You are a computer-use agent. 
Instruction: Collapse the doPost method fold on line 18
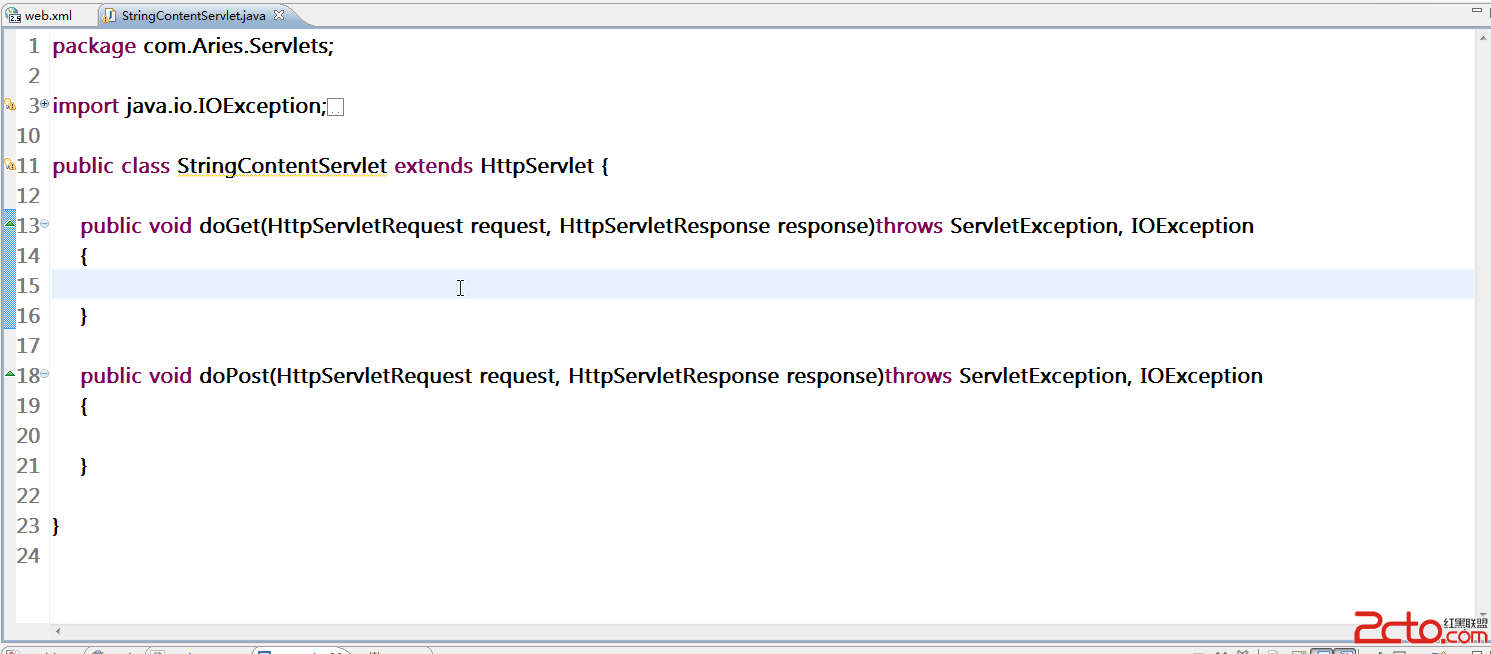pos(44,374)
